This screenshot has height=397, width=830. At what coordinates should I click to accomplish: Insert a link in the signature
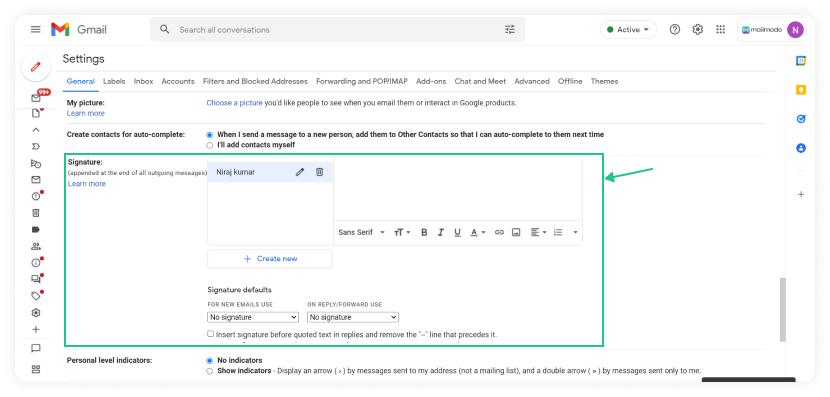[499, 232]
